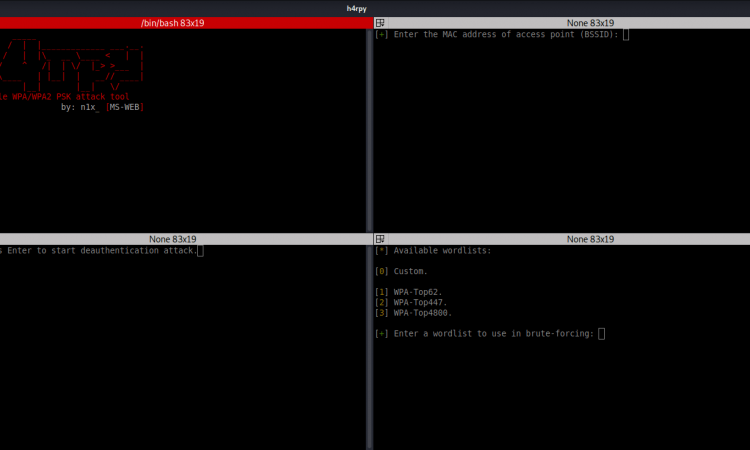Select bottom-left None 83x19 pane title
Image resolution: width=750 pixels, height=450 pixels.
point(173,239)
